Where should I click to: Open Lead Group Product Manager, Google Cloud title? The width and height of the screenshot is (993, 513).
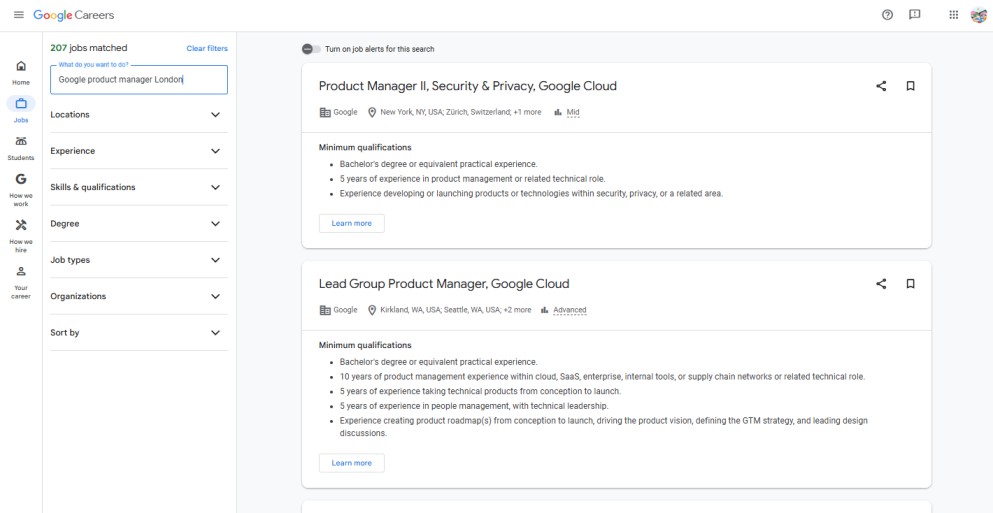[444, 284]
